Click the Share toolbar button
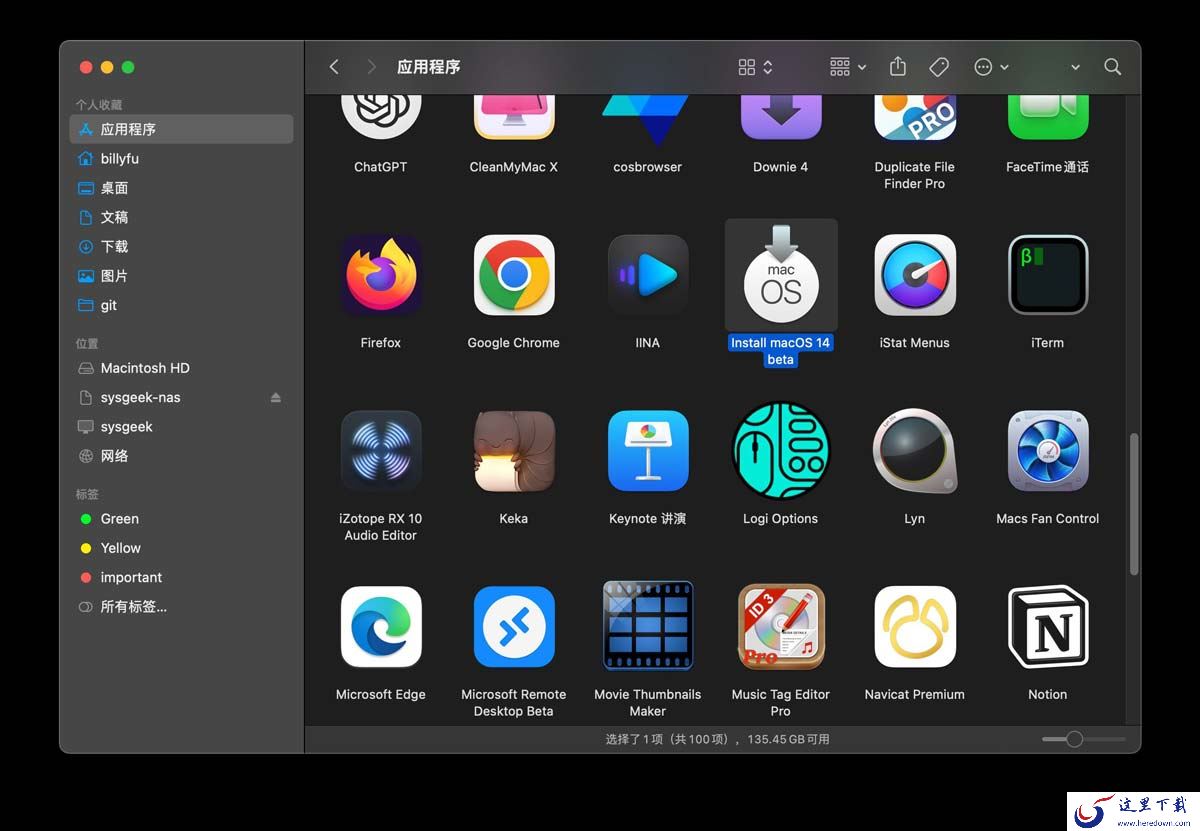Screen dimensions: 1200x831 [x=898, y=67]
